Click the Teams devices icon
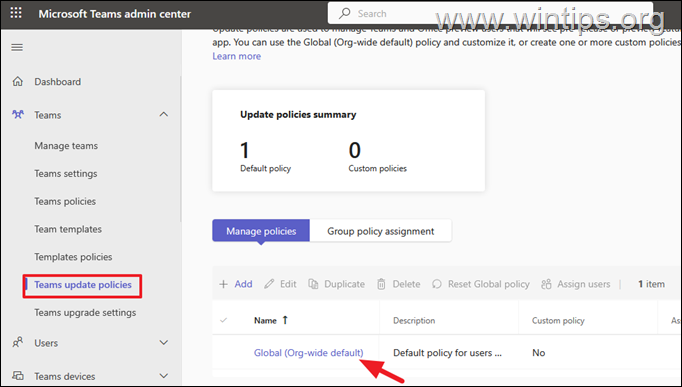This screenshot has height=387, width=682. tap(18, 376)
